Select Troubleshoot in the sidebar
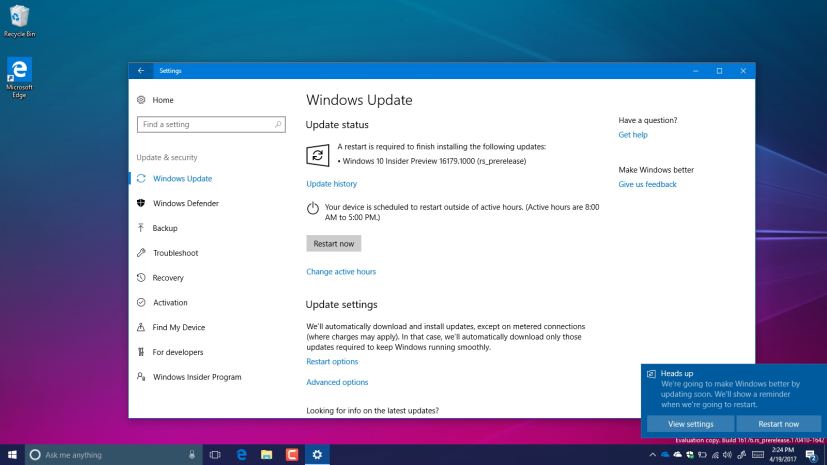 pos(176,253)
